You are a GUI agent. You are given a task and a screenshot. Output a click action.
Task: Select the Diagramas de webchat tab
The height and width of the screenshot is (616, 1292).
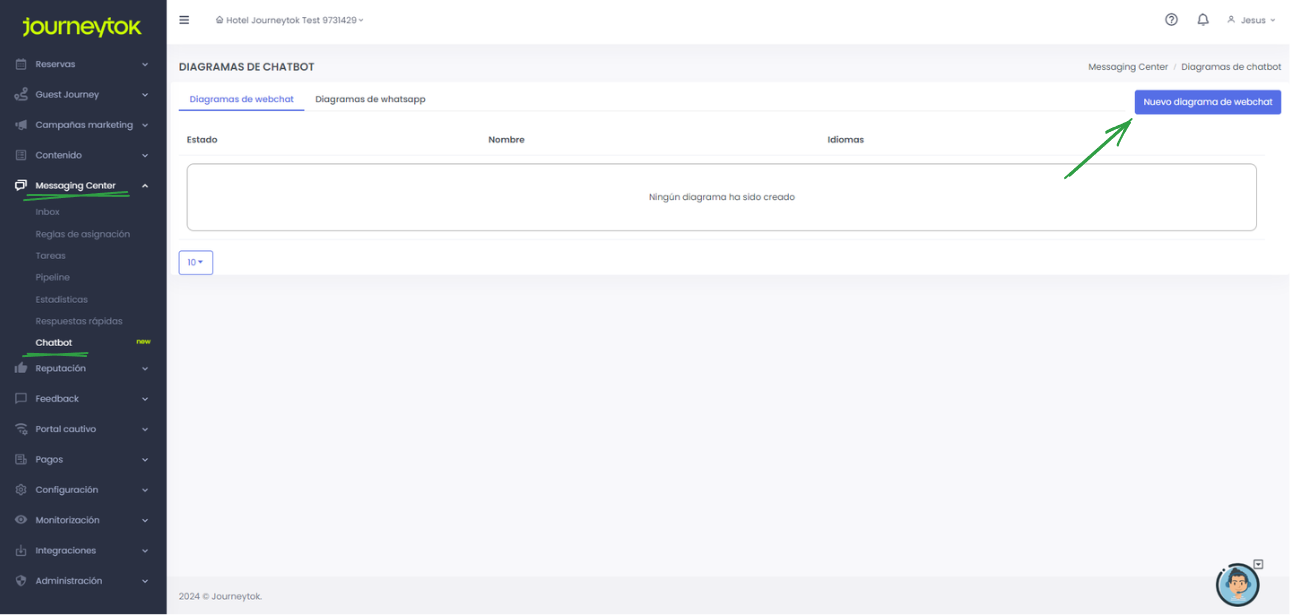(241, 100)
